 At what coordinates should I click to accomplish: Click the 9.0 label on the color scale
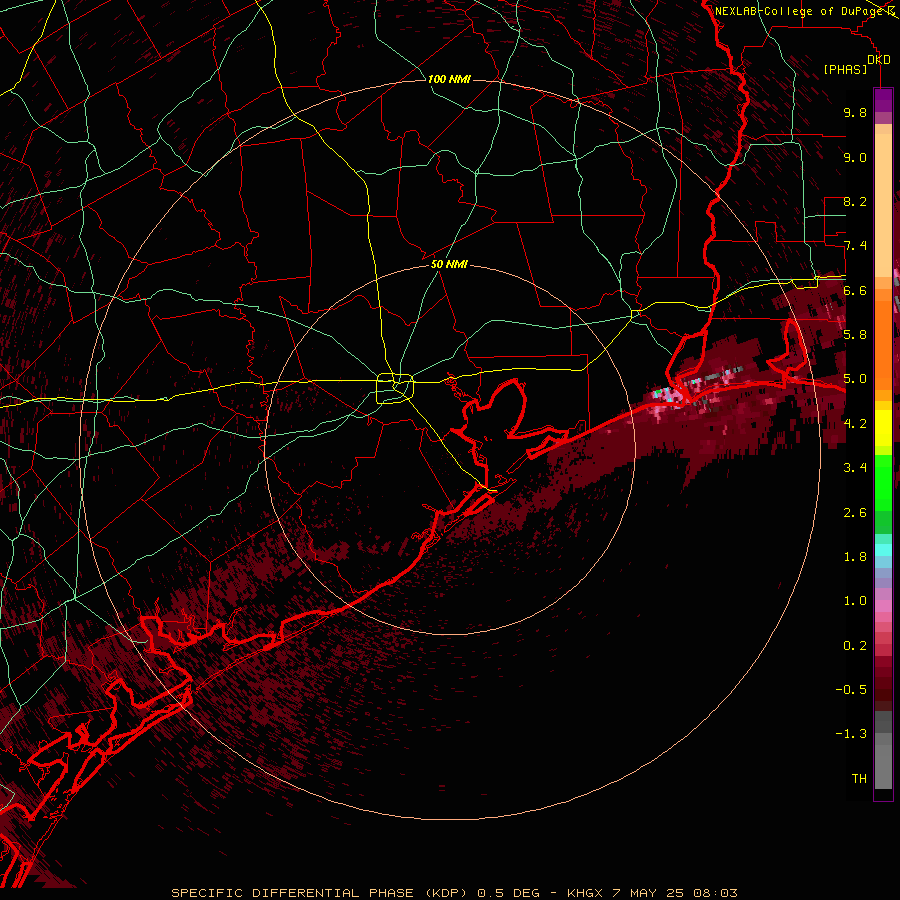(x=855, y=157)
